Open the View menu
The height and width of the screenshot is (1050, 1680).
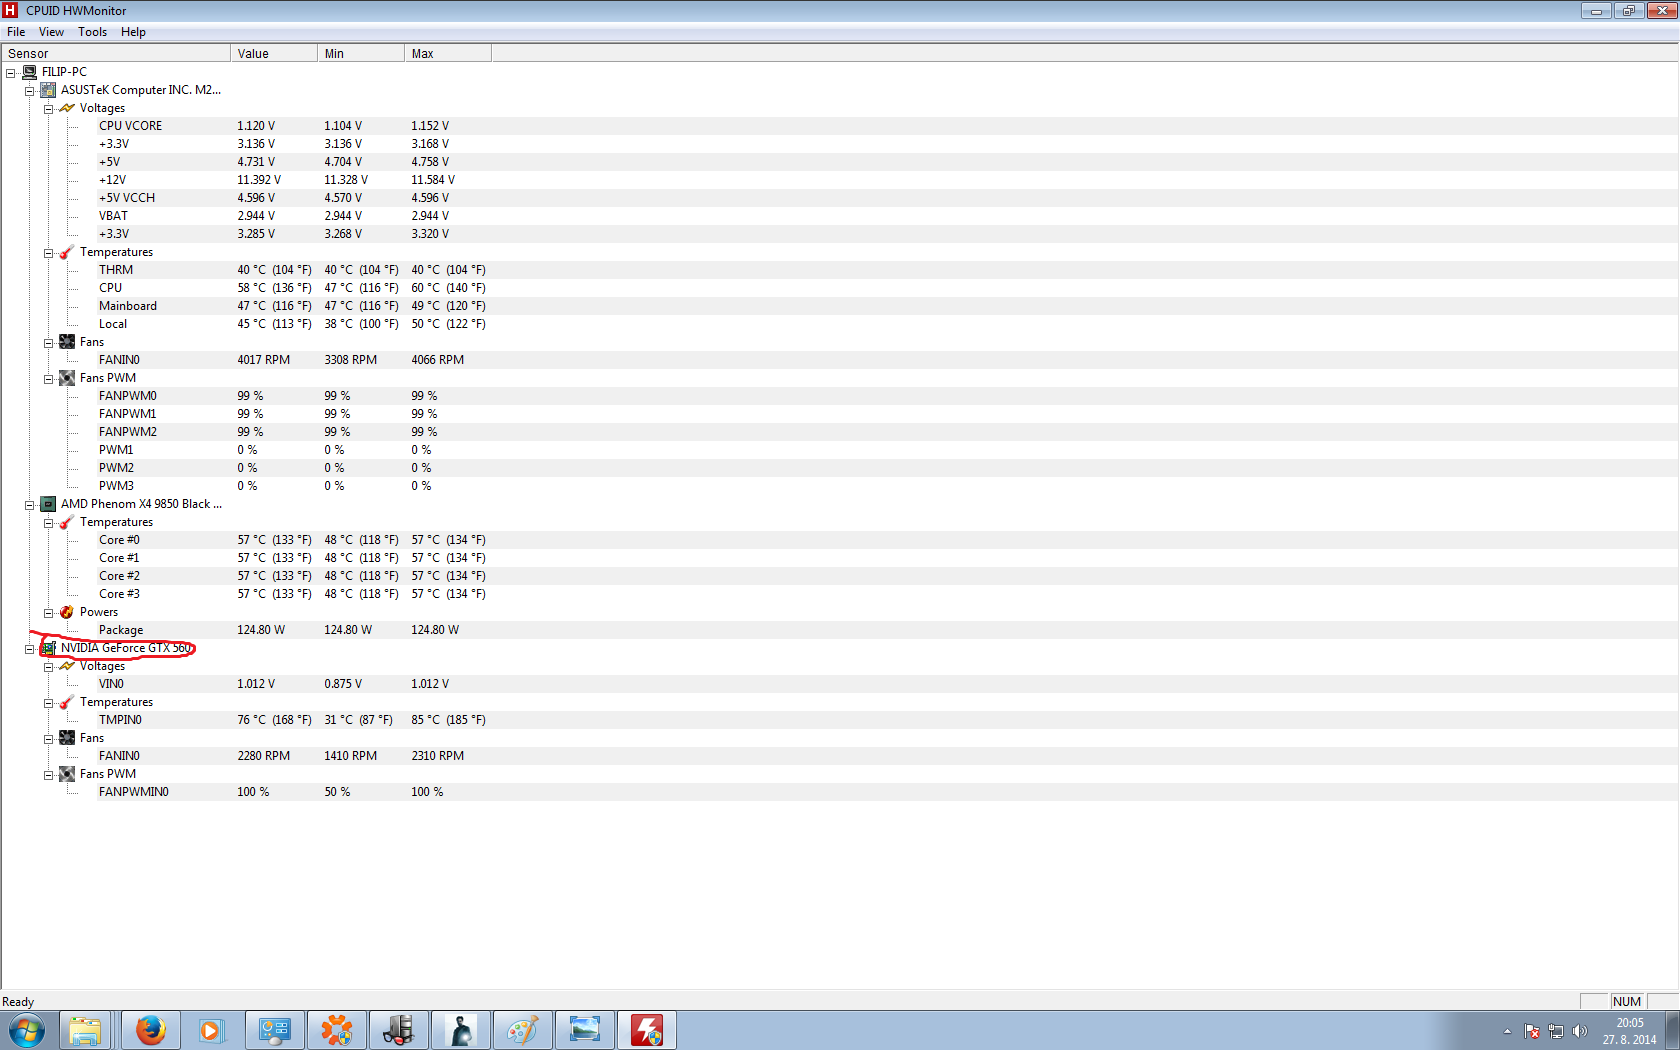pyautogui.click(x=51, y=32)
